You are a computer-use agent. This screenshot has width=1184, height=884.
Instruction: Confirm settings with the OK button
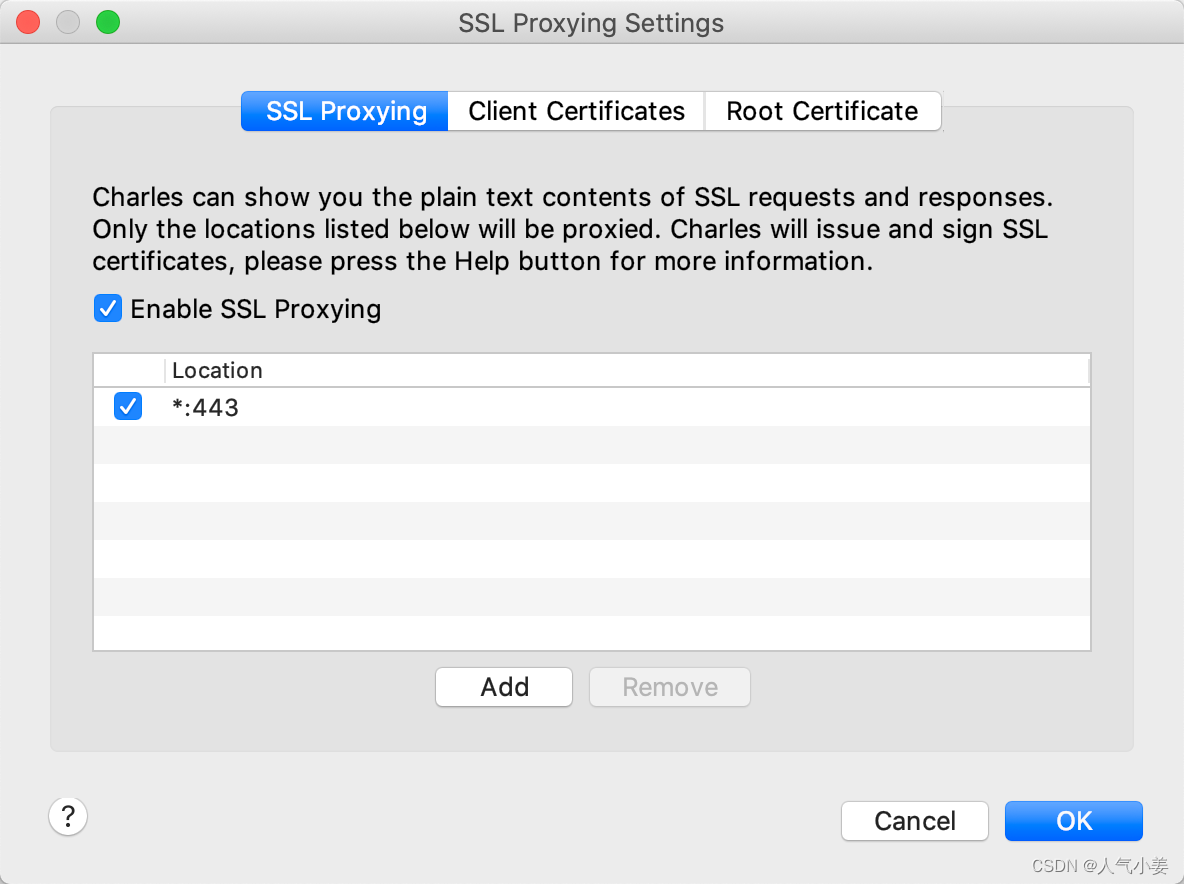point(1073,821)
